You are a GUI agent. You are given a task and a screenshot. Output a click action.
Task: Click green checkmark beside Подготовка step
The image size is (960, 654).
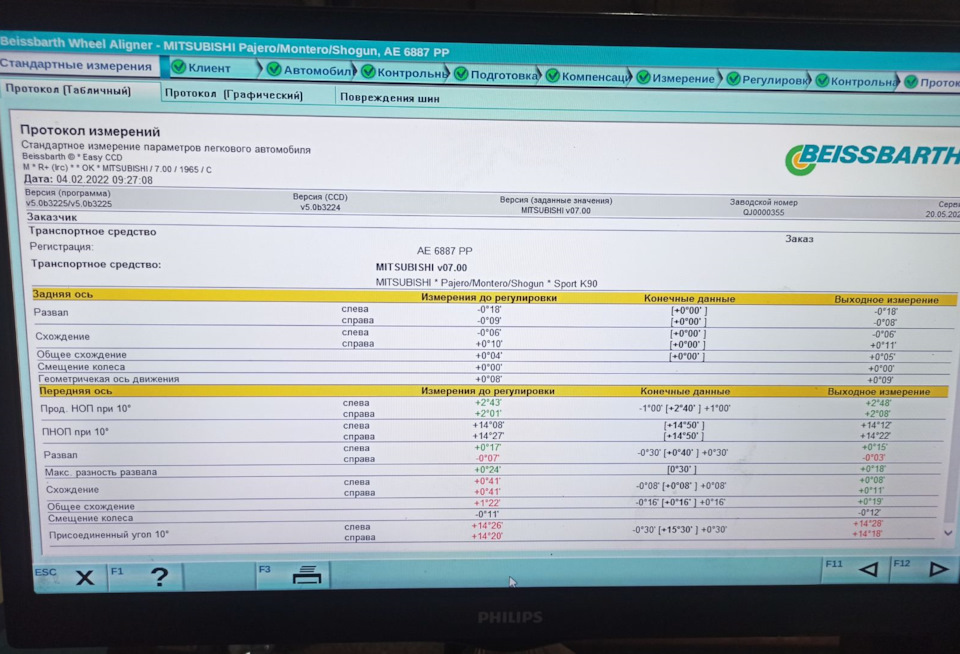(x=461, y=74)
